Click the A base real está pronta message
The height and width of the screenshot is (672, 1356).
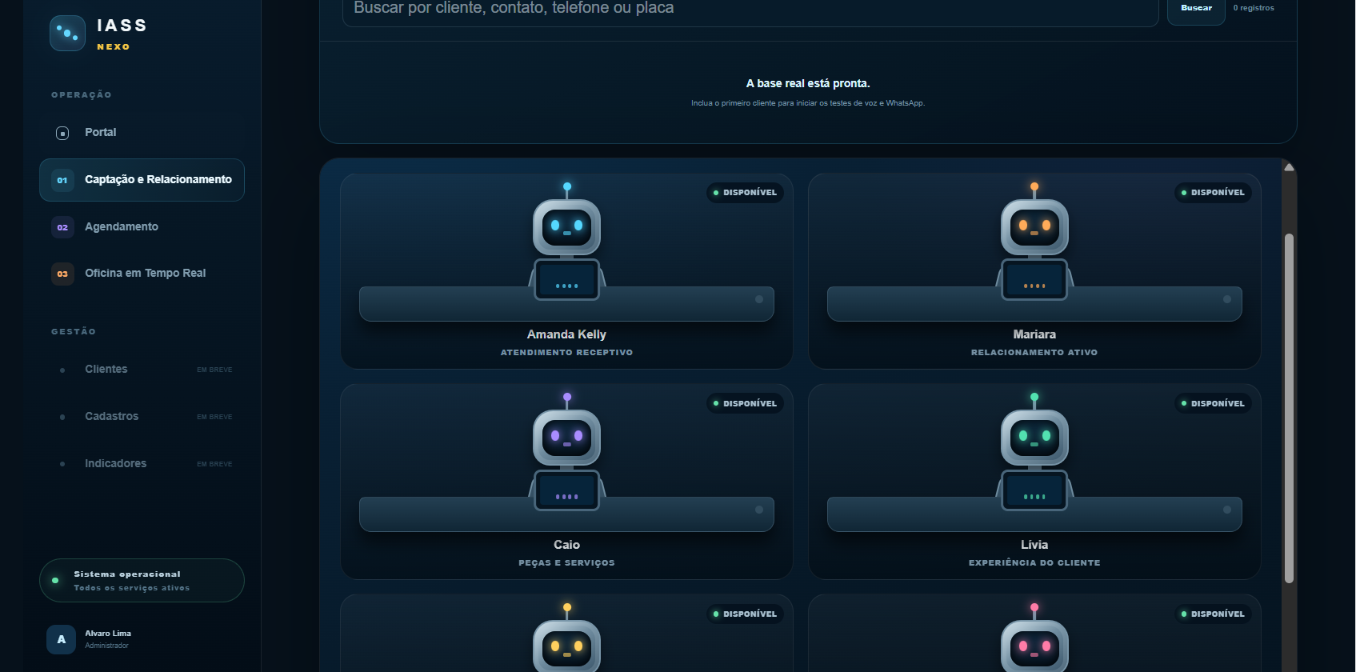pos(808,83)
